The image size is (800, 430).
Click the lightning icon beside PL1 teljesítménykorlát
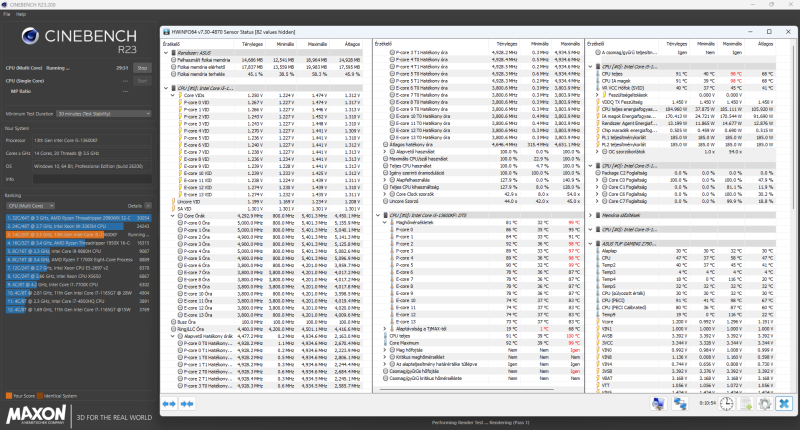598,138
